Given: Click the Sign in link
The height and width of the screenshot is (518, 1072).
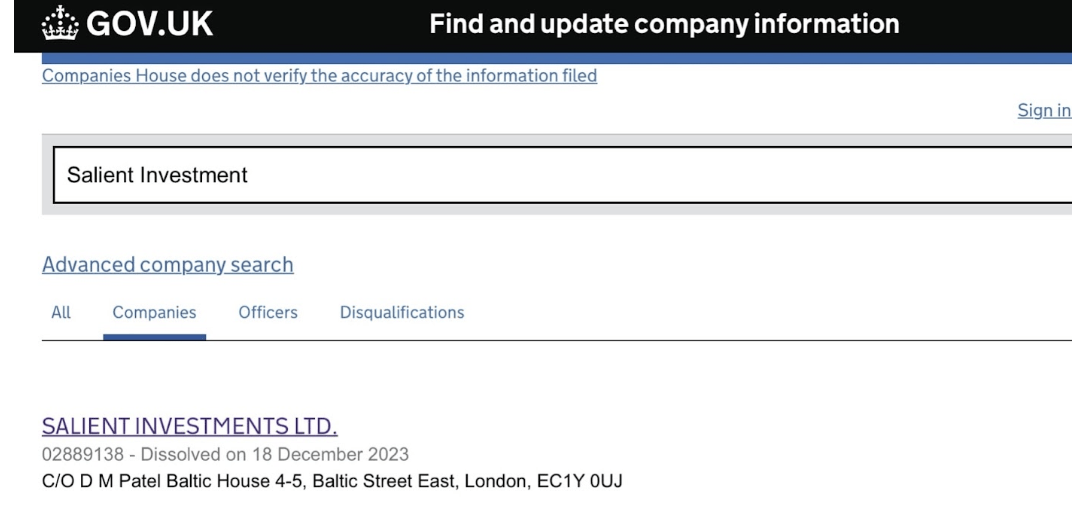Looking at the screenshot, I should pyautogui.click(x=1044, y=110).
